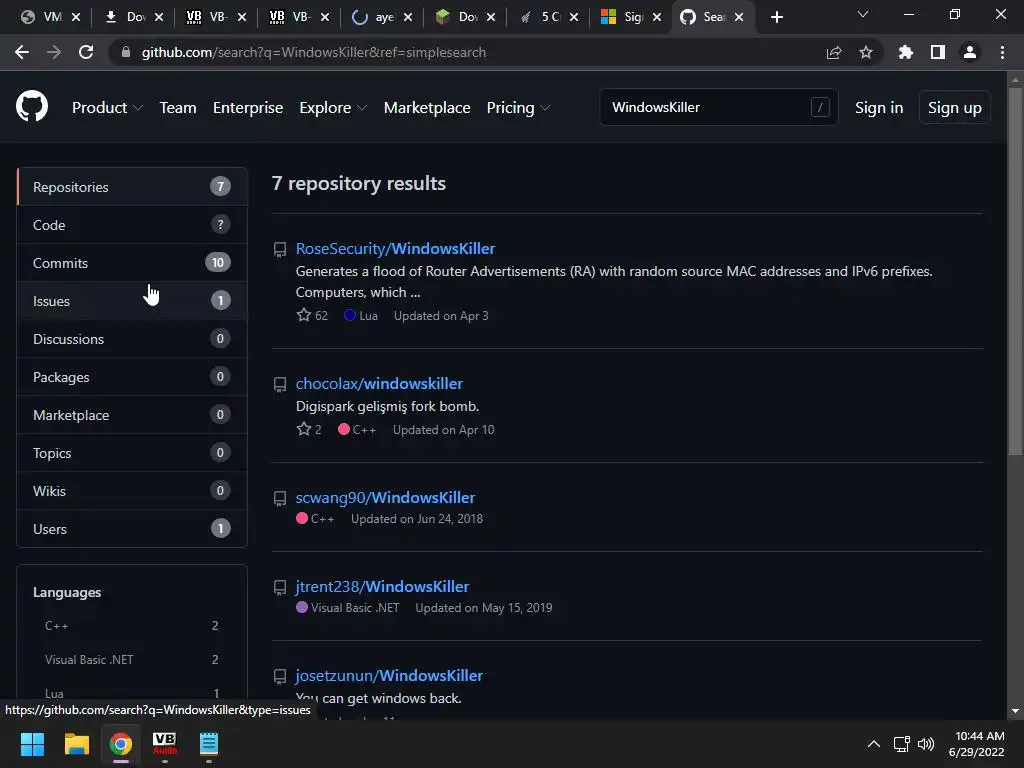Click Sign in link
1024x768 pixels.
coord(879,108)
